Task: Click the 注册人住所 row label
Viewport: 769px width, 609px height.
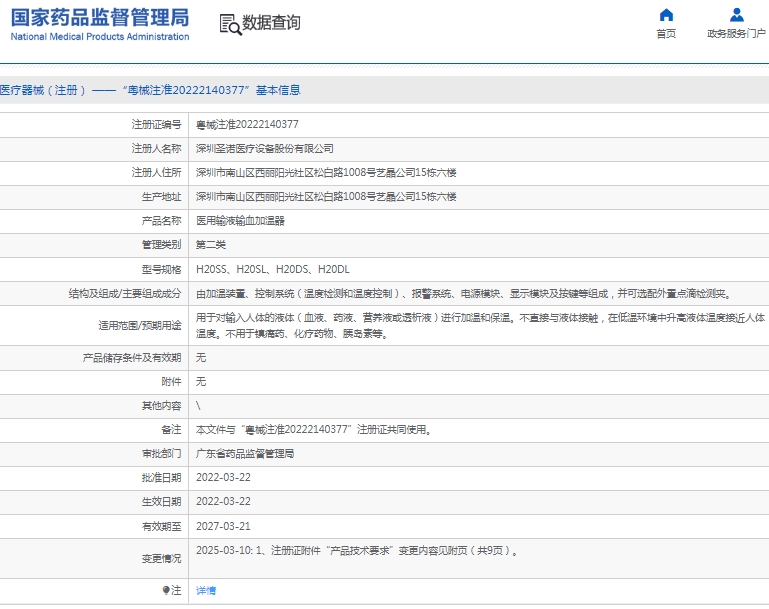Action: (x=156, y=173)
